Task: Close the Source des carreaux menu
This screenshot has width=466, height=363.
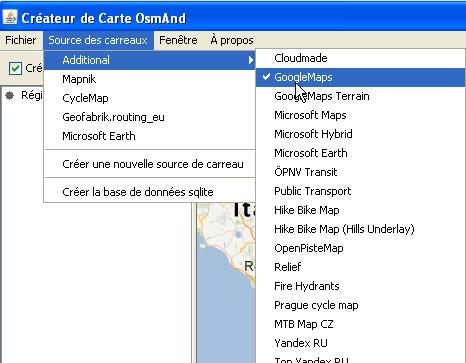Action: pyautogui.click(x=98, y=40)
